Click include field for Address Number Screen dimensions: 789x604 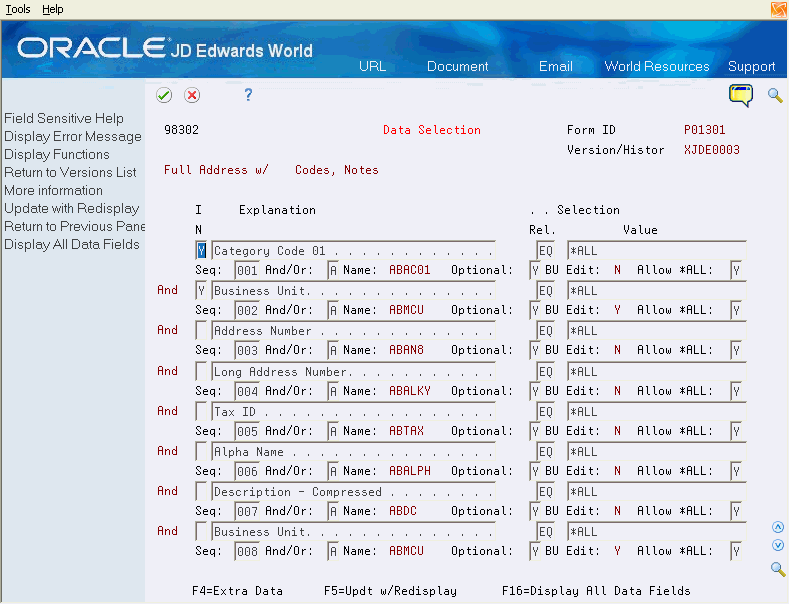pos(201,331)
